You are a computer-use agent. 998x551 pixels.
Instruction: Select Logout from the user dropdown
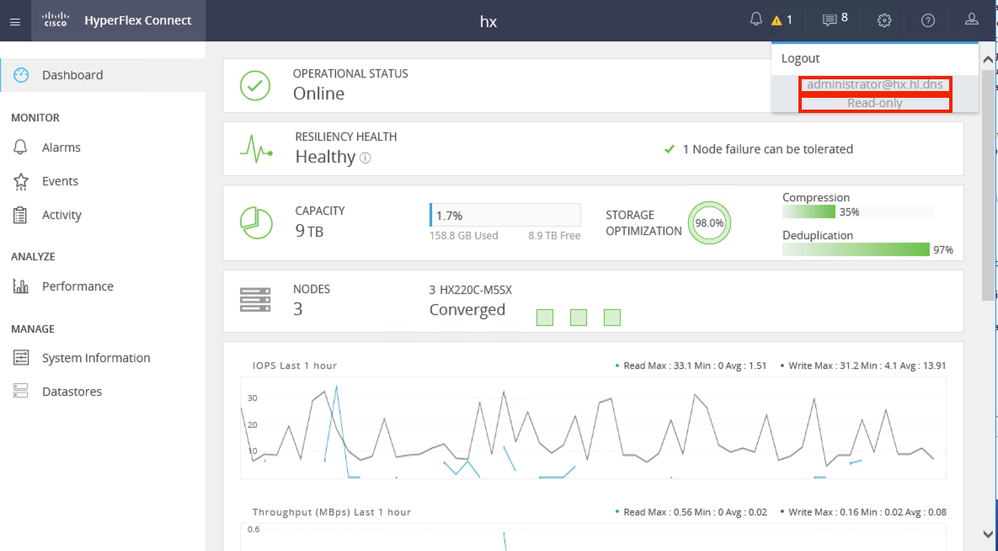point(801,59)
